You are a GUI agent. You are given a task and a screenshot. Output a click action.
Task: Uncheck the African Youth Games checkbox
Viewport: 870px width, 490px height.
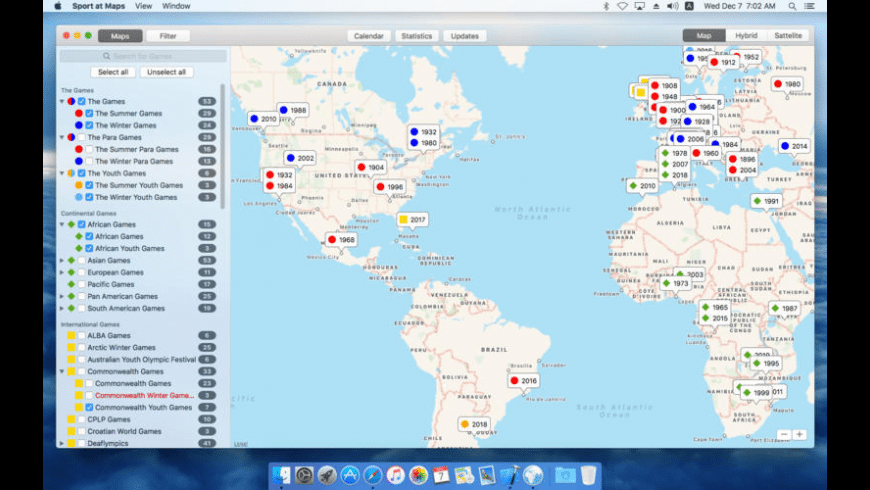click(x=89, y=249)
